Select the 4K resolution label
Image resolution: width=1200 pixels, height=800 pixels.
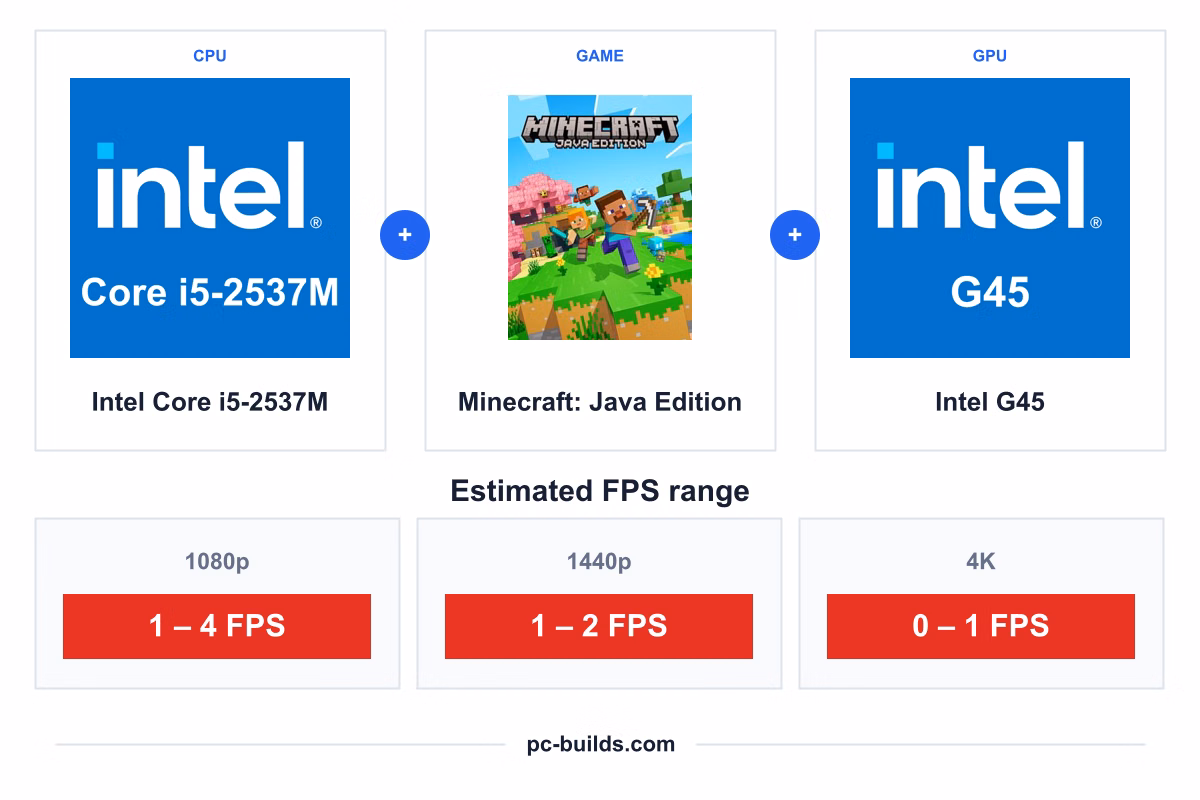click(x=981, y=562)
